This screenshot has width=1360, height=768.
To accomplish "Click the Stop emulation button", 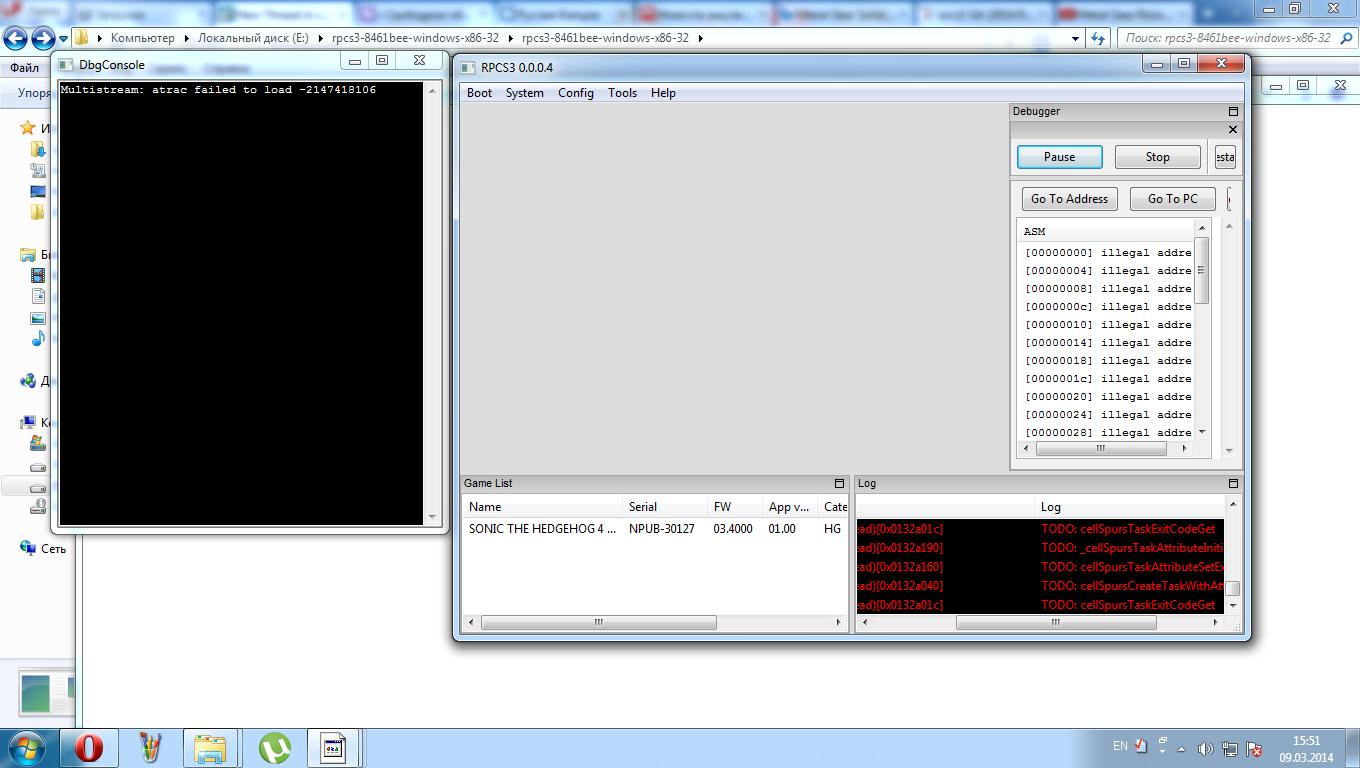I will [1157, 157].
